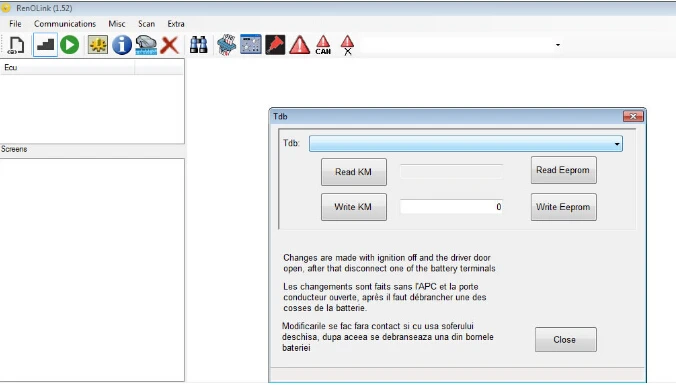Expand the Tdb dropdown list

tap(617, 144)
